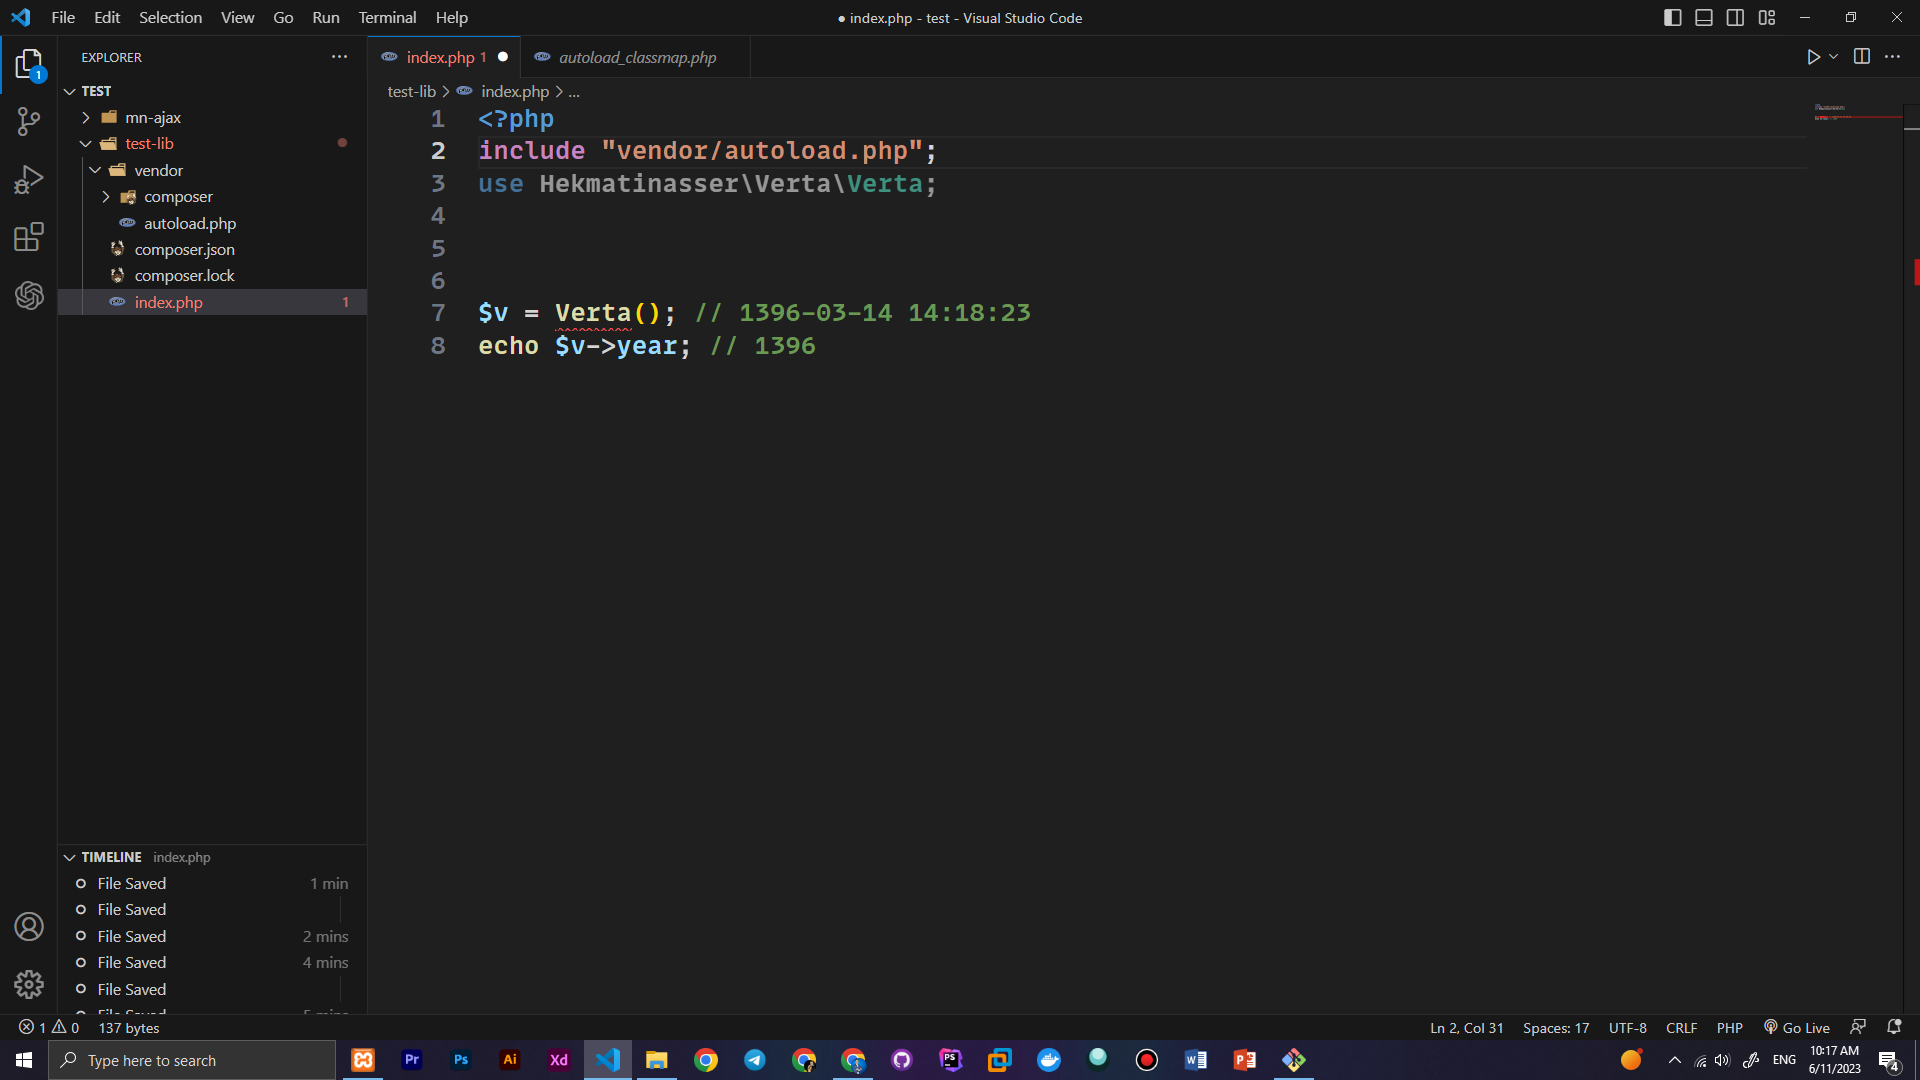
Task: Change indentation via Spaces: 17
Action: [1555, 1028]
